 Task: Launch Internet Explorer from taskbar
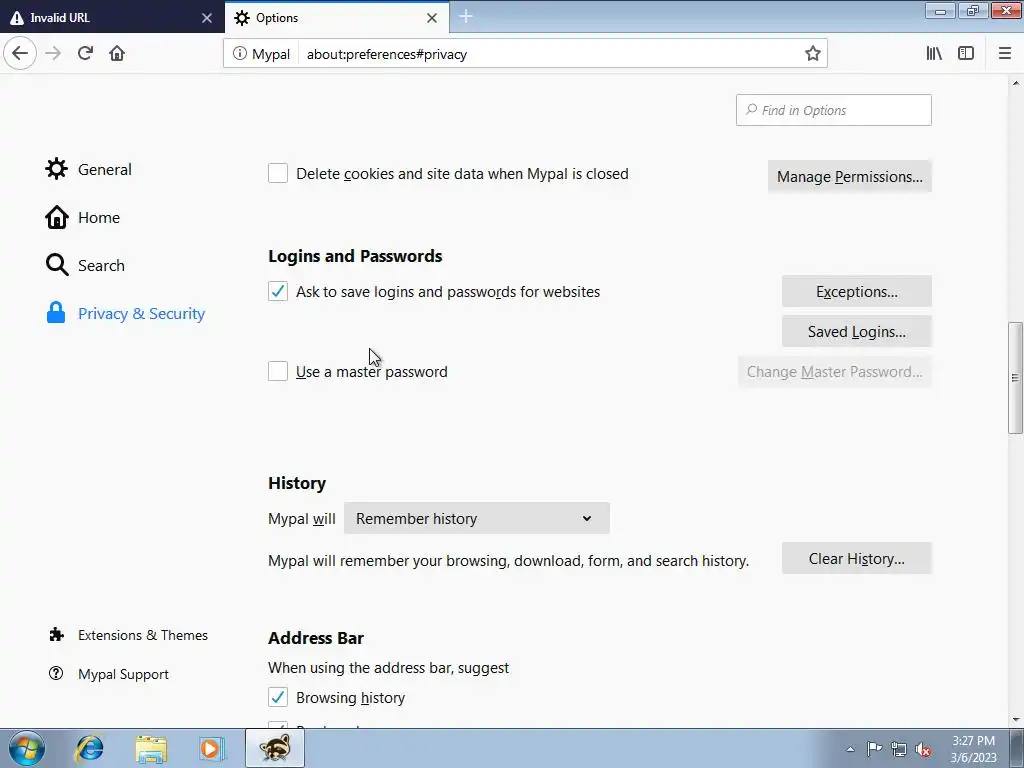tap(89, 748)
